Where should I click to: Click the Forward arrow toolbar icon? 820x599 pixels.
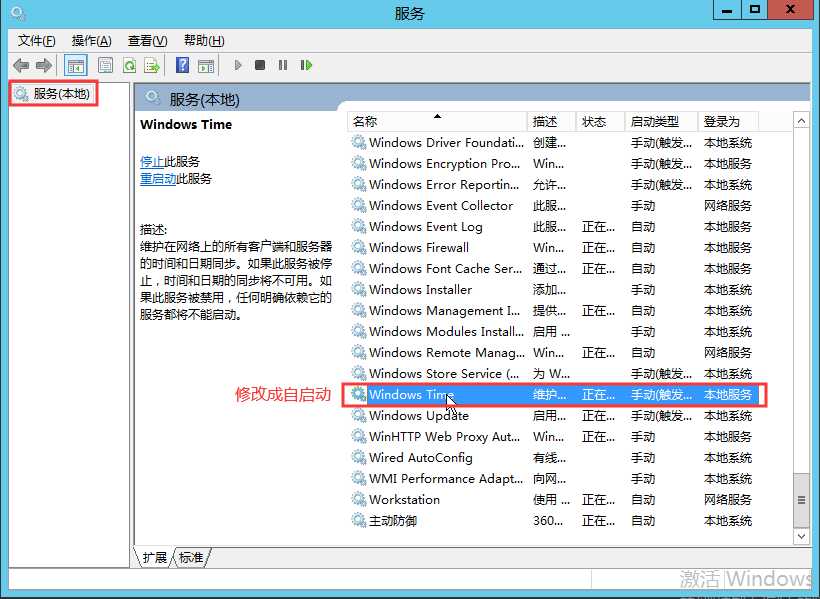coord(44,65)
